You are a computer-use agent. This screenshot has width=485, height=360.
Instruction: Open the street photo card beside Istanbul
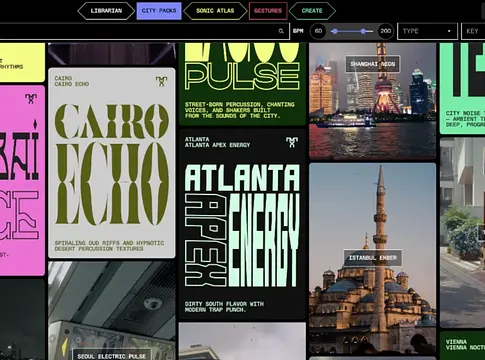click(x=462, y=233)
